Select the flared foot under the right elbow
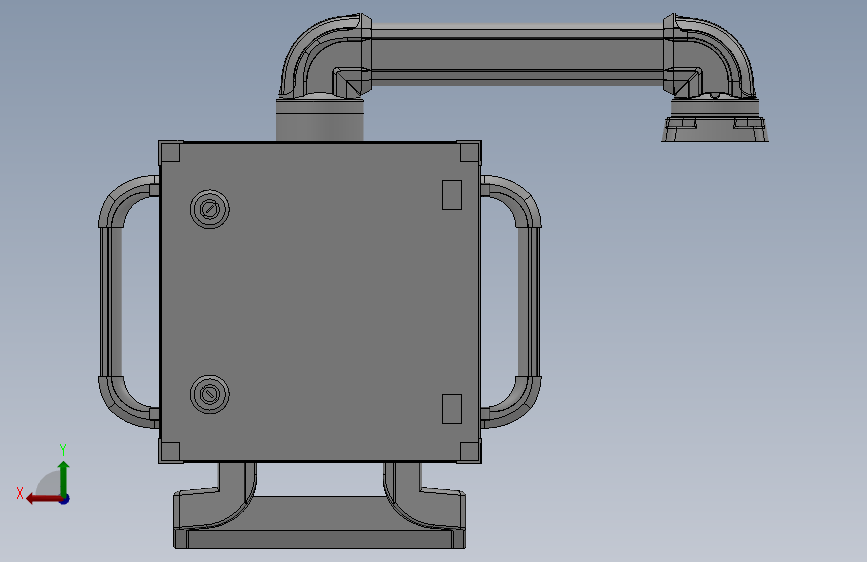Screen dimensions: 867x562 pyautogui.click(x=715, y=128)
